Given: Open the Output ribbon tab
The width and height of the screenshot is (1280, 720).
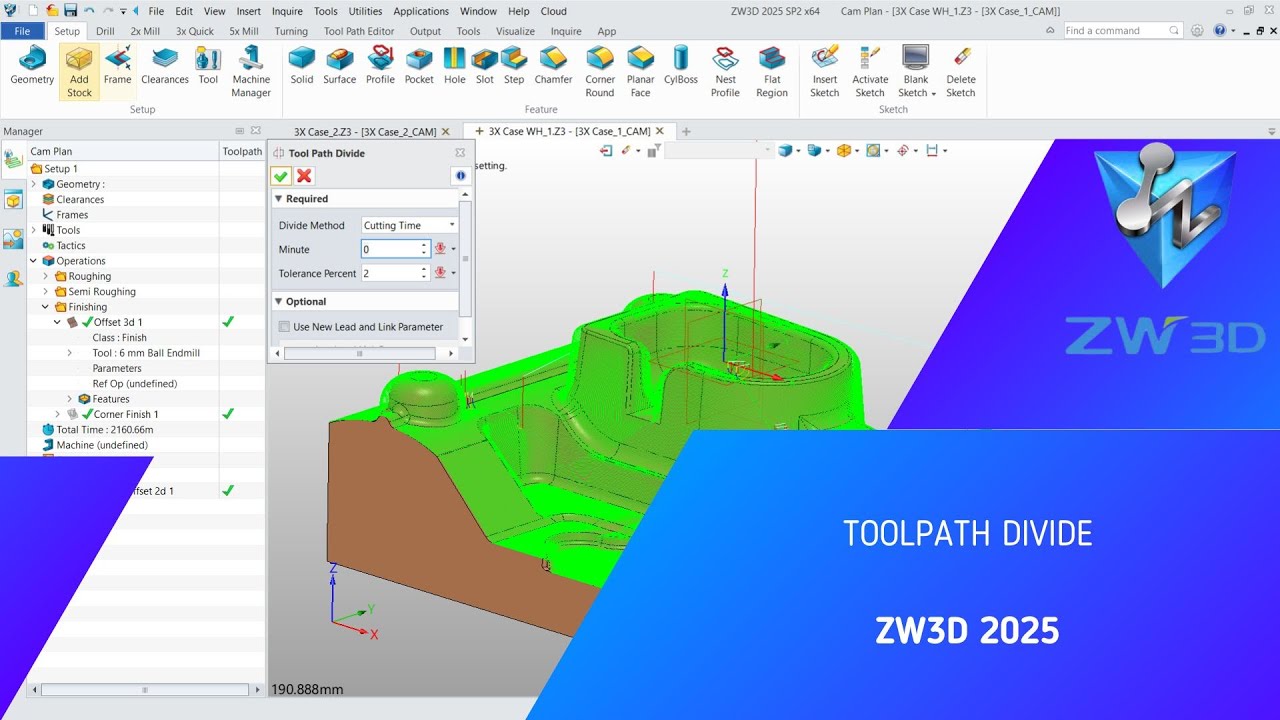Looking at the screenshot, I should [x=425, y=31].
